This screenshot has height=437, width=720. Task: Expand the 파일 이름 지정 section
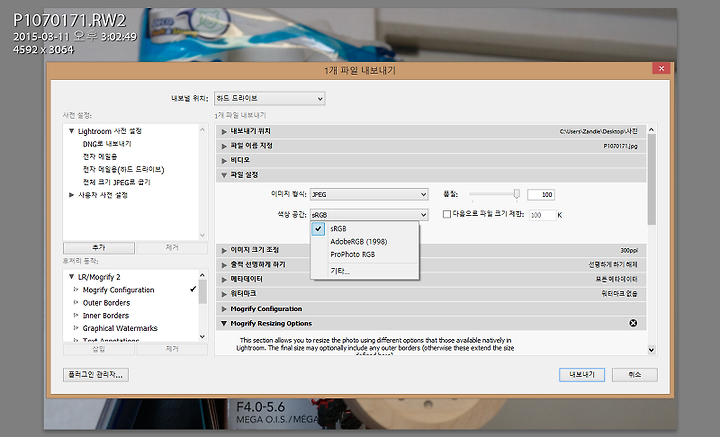coord(224,146)
